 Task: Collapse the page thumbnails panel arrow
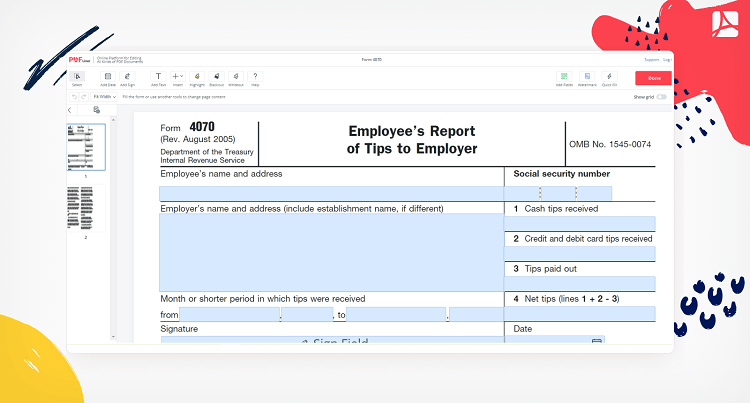(70, 110)
